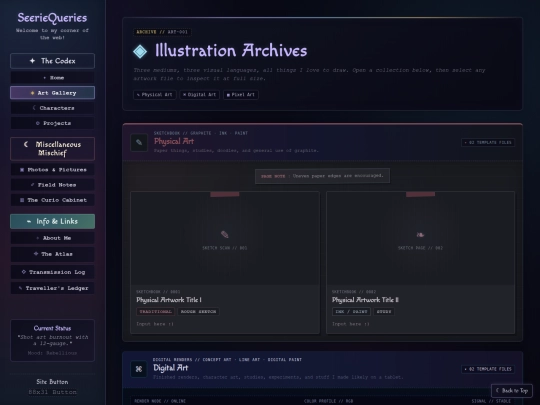Expand the Info & Links section
The width and height of the screenshot is (540, 405).
(52, 221)
